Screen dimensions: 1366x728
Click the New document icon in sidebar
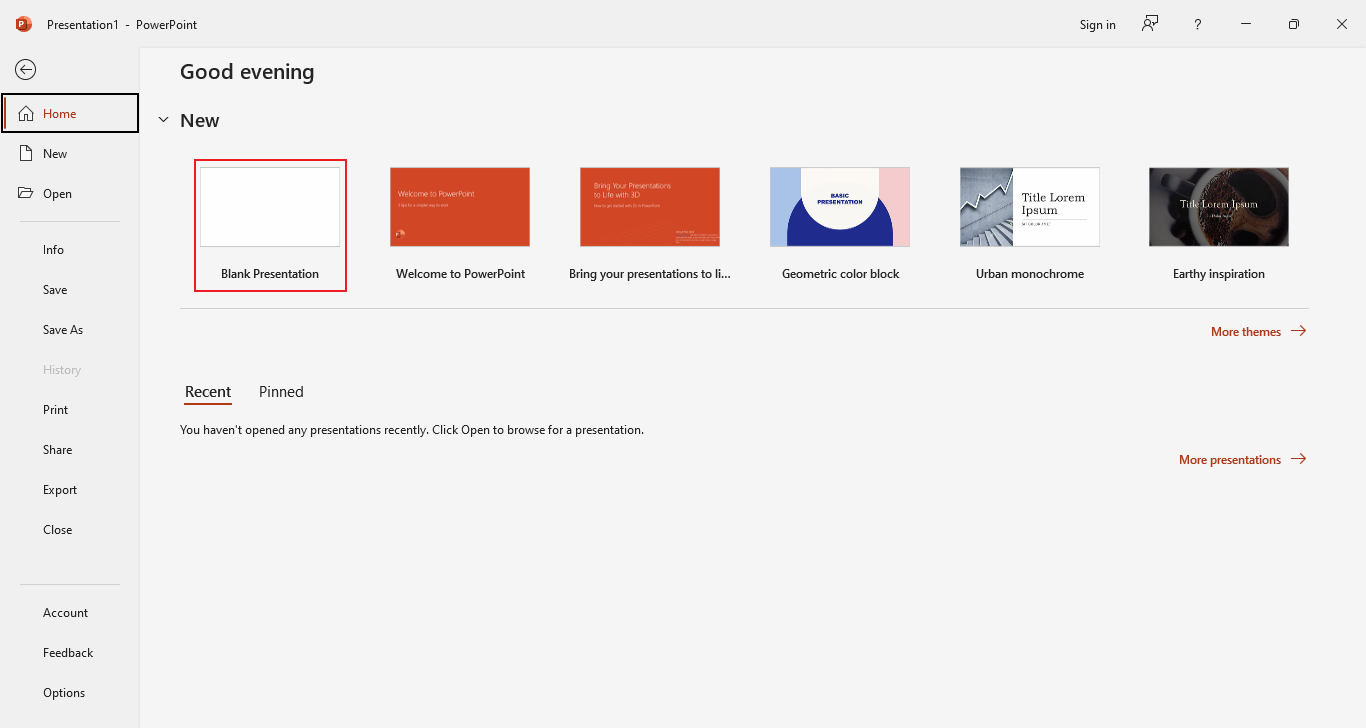(x=27, y=152)
